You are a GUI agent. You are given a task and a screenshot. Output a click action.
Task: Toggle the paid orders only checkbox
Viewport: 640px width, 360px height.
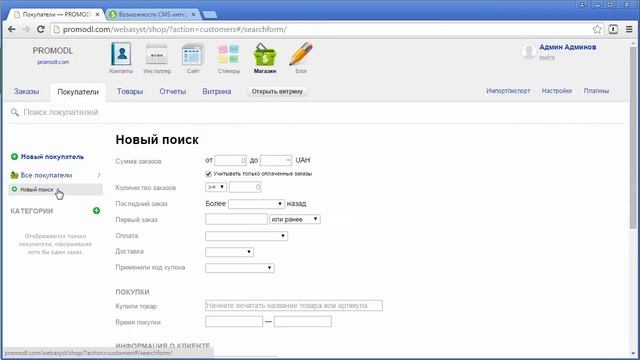point(209,174)
